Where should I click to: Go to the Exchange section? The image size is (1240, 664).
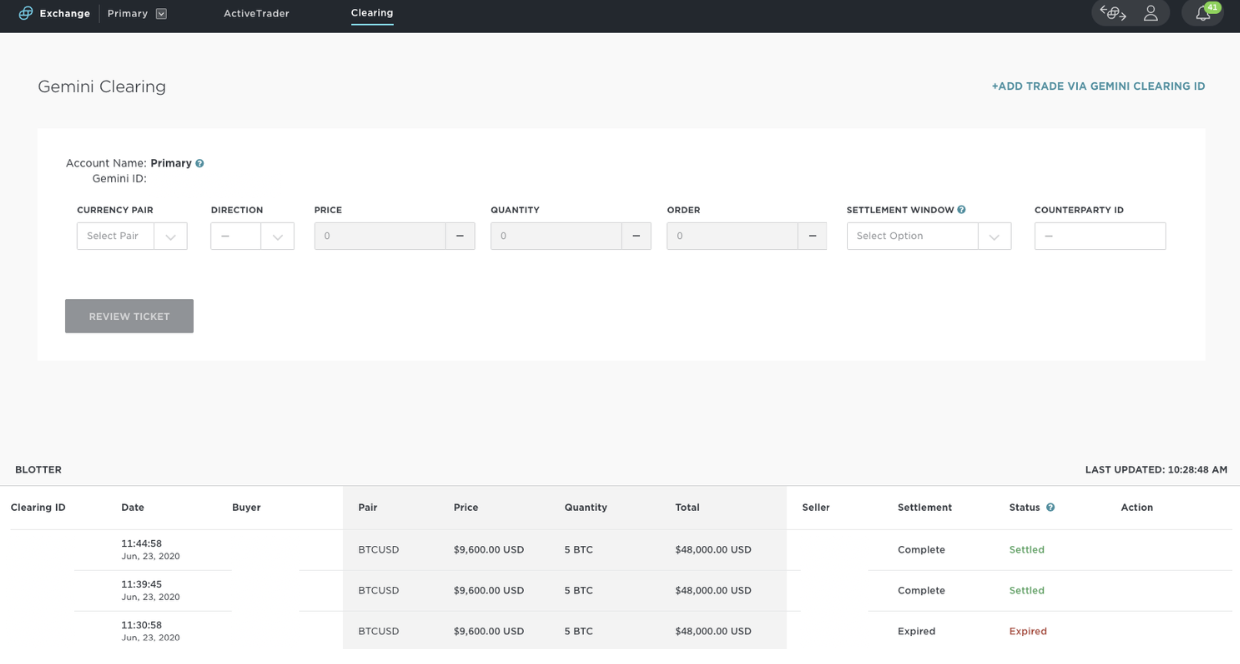pyautogui.click(x=65, y=13)
